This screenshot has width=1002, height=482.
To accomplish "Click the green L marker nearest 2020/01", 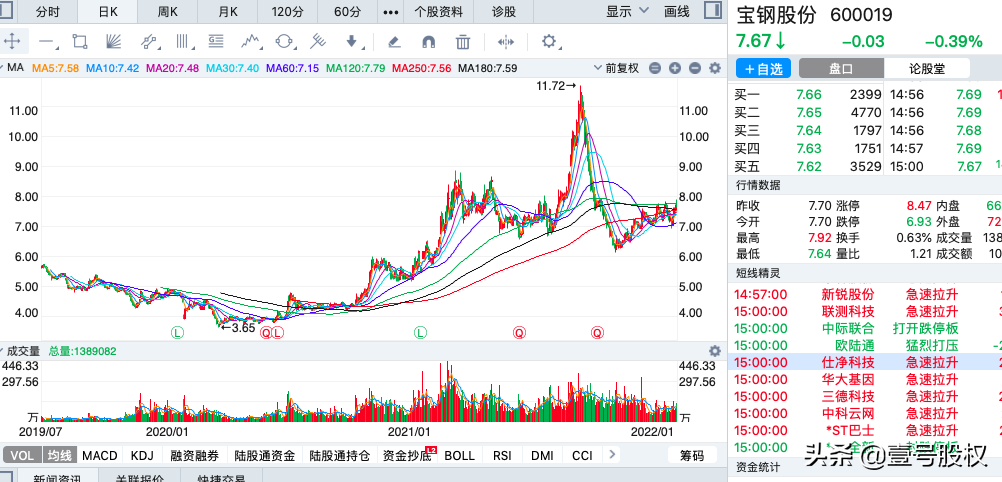I will (177, 332).
